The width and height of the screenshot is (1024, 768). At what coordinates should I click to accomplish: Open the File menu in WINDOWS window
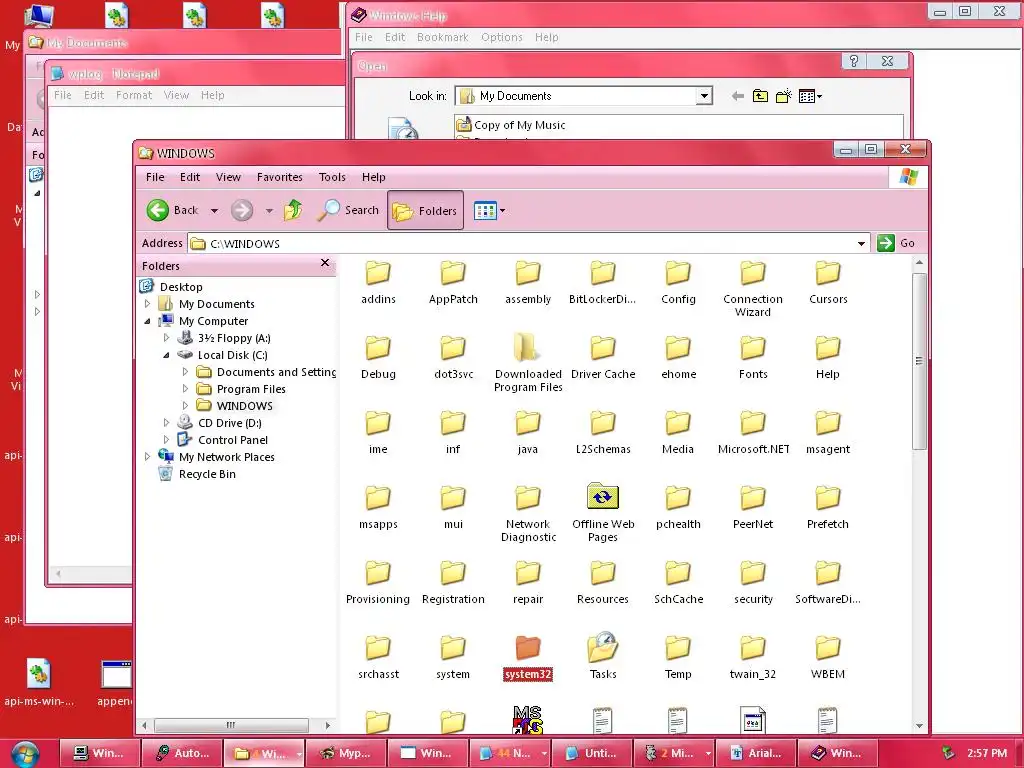tap(155, 177)
